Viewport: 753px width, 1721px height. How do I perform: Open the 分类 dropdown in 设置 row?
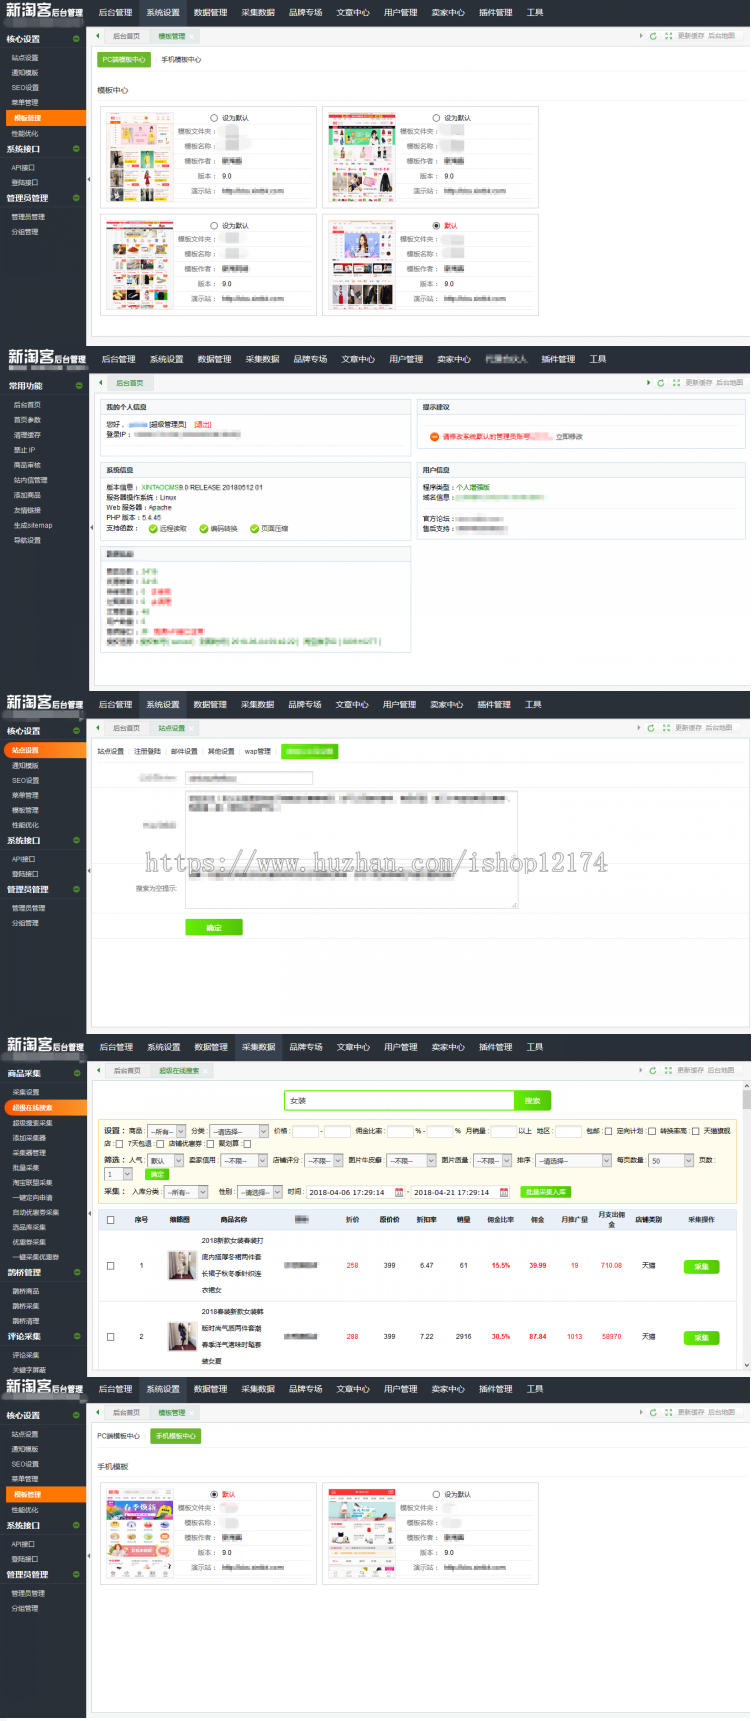(239, 1132)
